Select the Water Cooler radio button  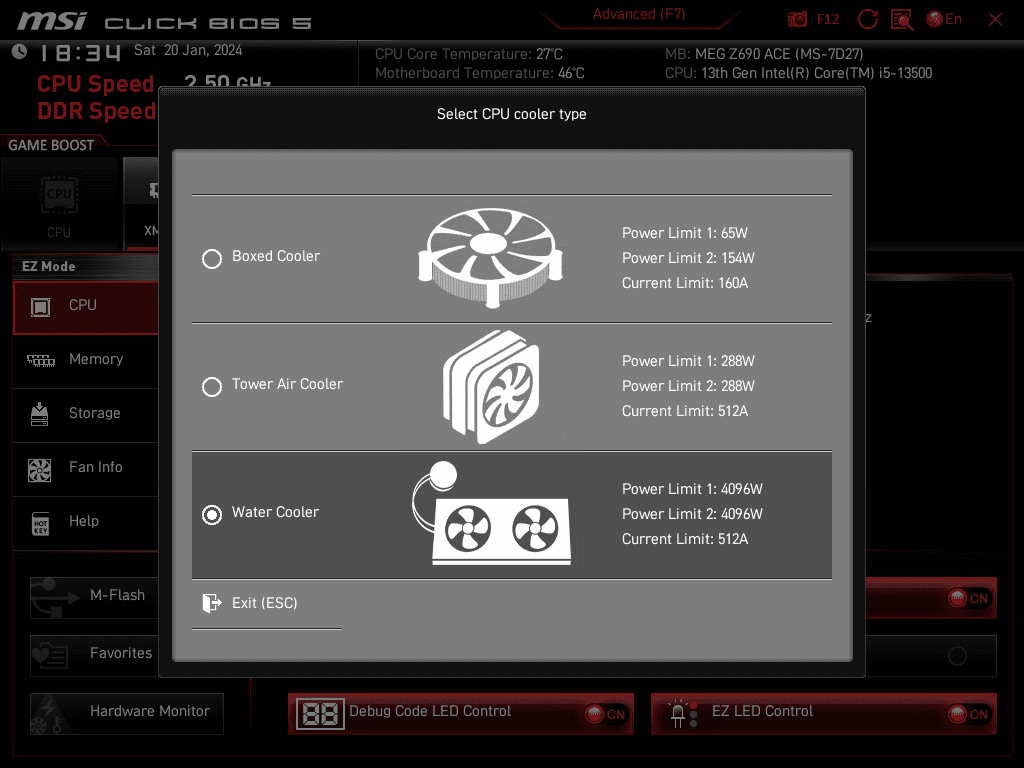tap(212, 515)
